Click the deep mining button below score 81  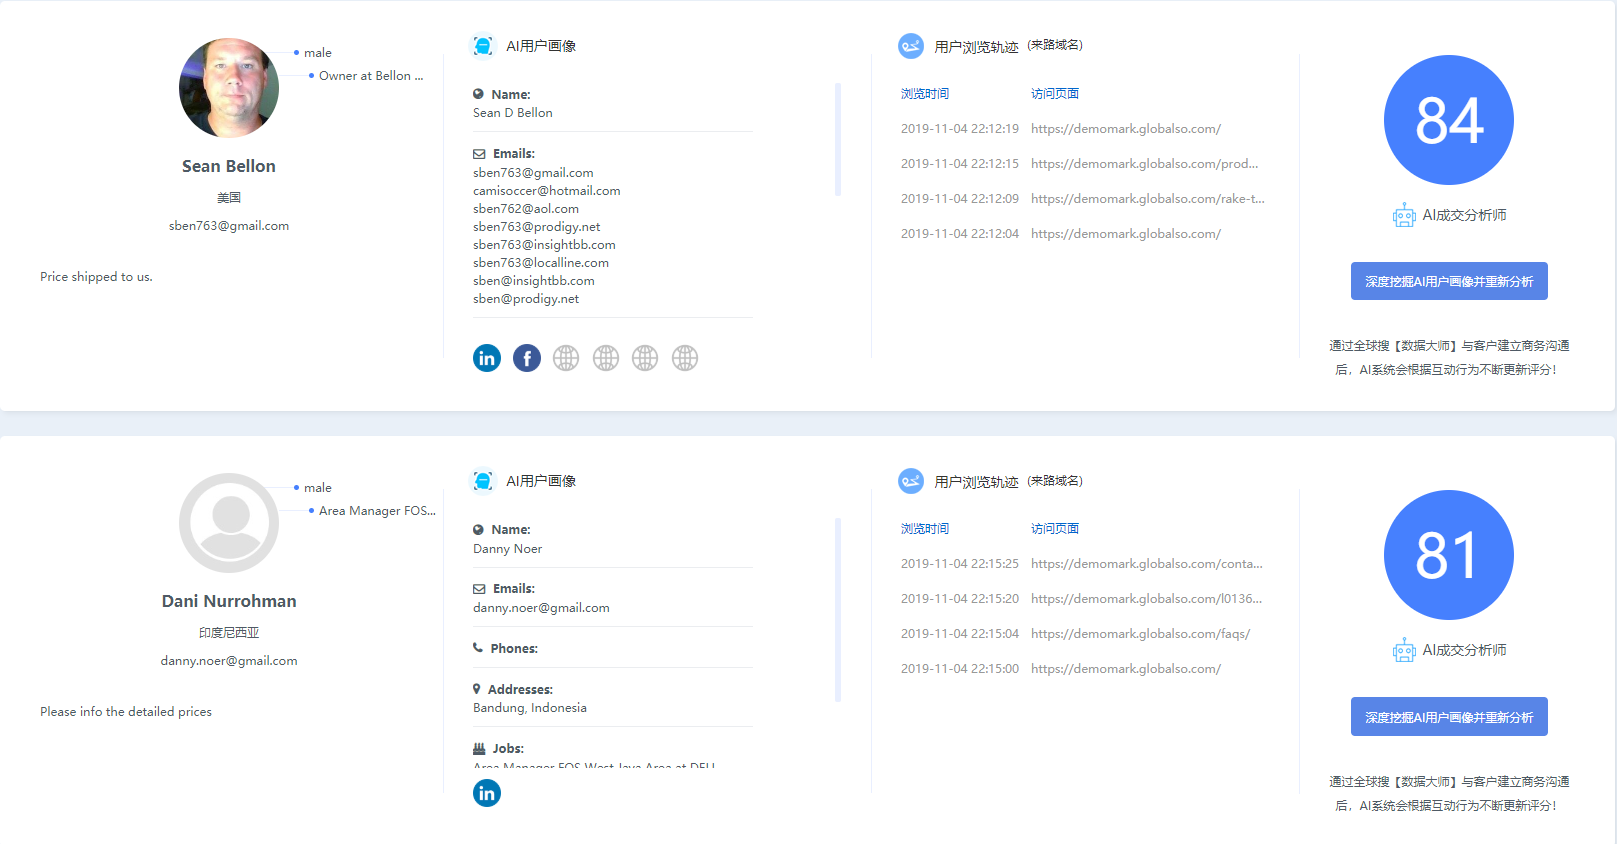1449,717
